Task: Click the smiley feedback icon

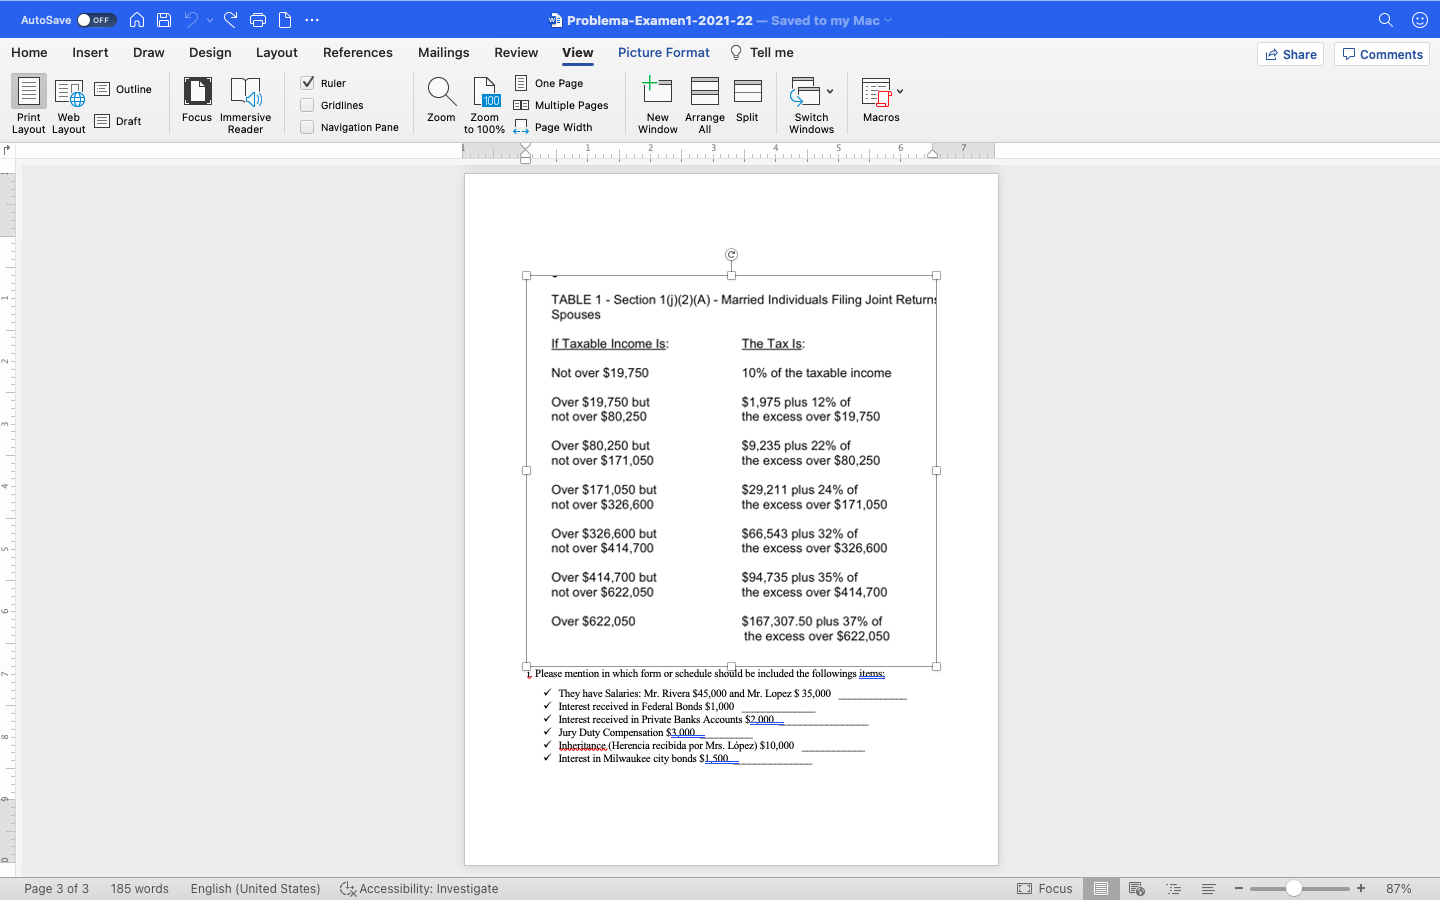Action: tap(1419, 20)
